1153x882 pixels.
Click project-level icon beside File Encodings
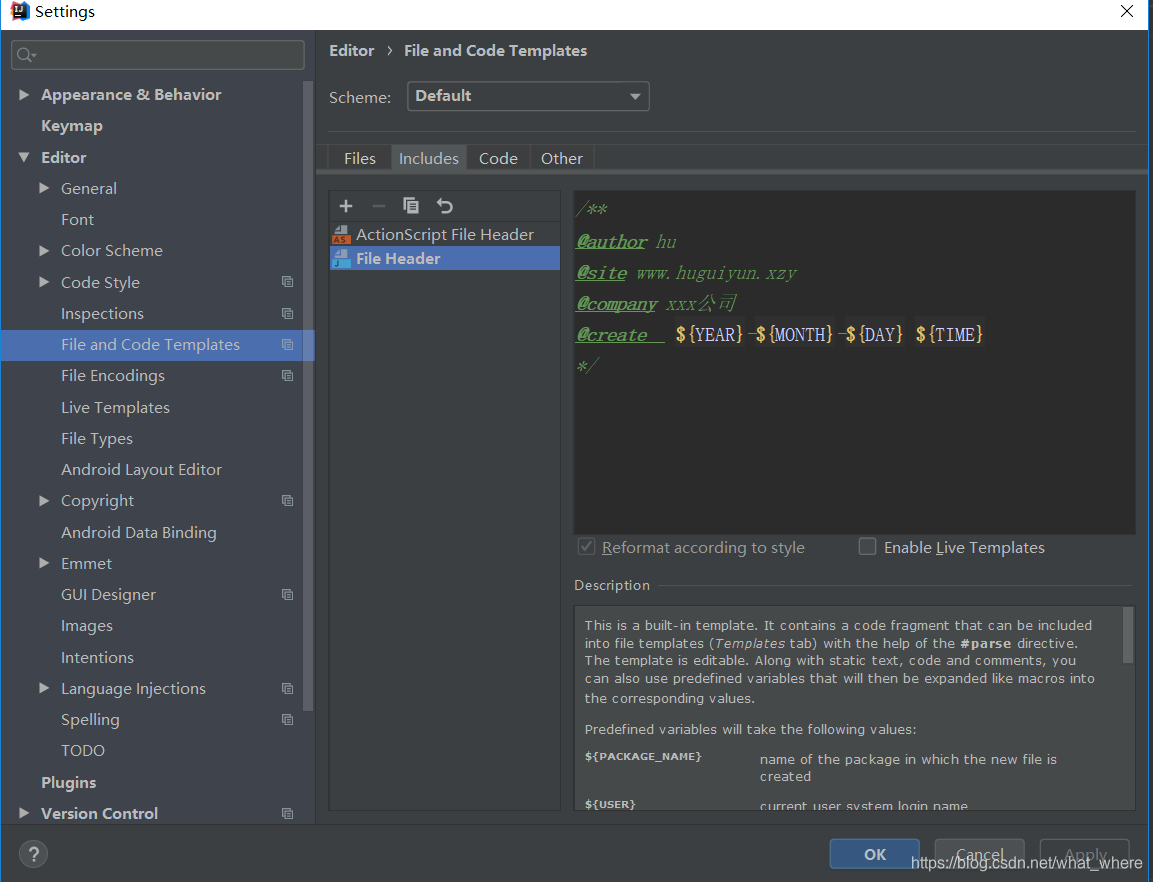(288, 375)
